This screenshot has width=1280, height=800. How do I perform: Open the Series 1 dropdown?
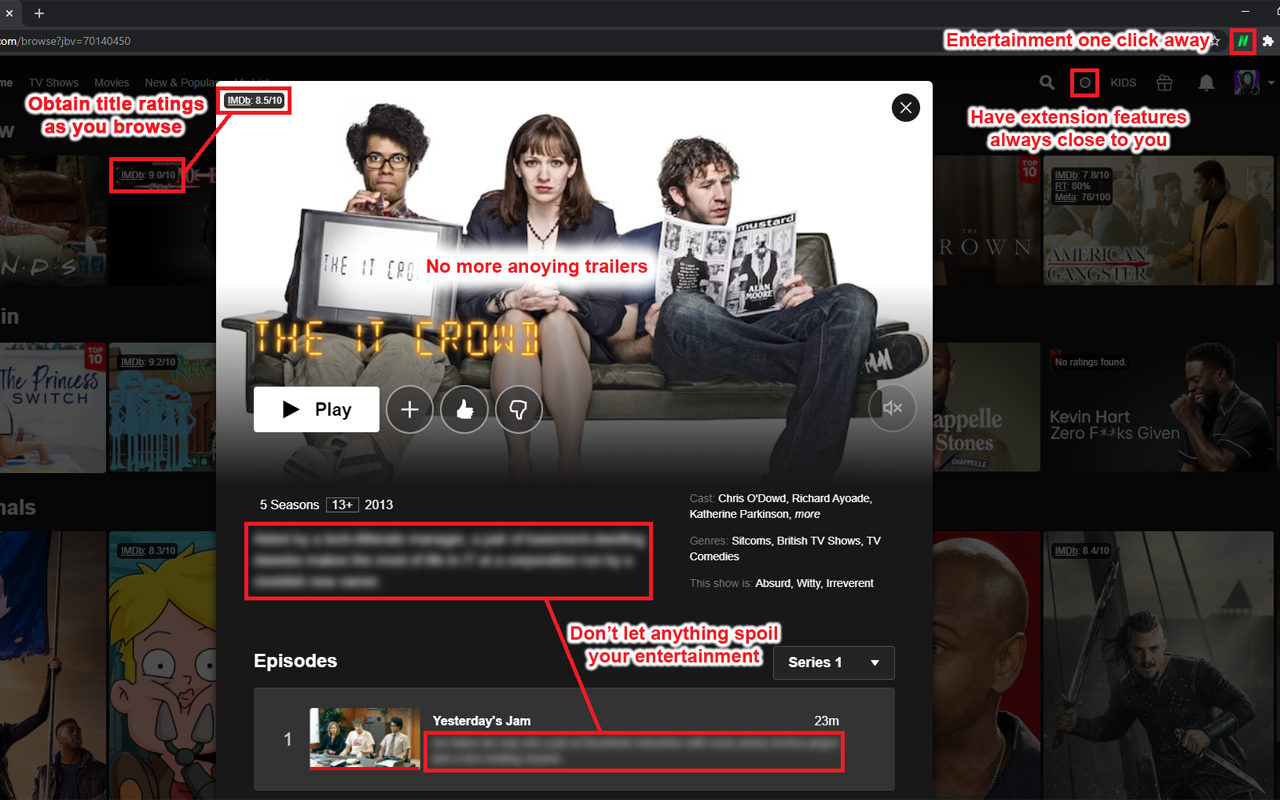point(833,662)
